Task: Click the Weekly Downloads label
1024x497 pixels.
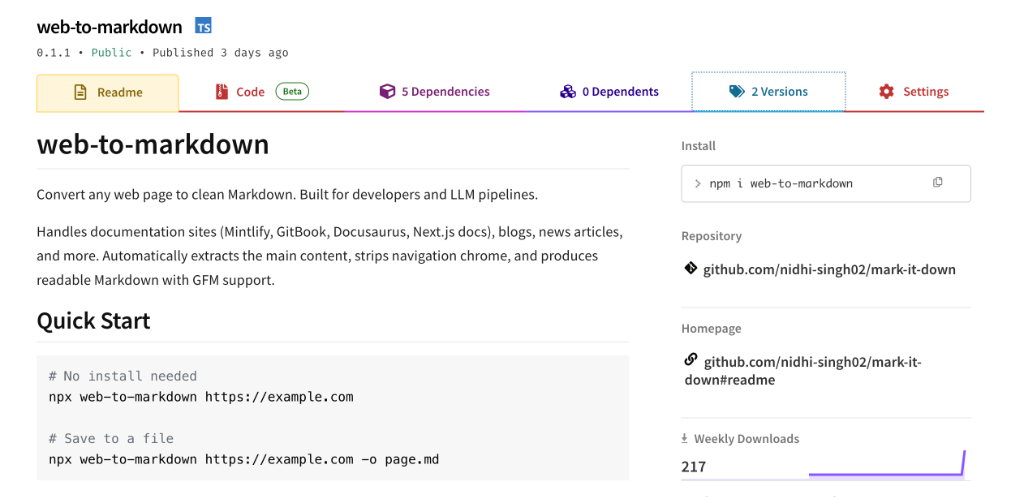Action: pos(746,439)
